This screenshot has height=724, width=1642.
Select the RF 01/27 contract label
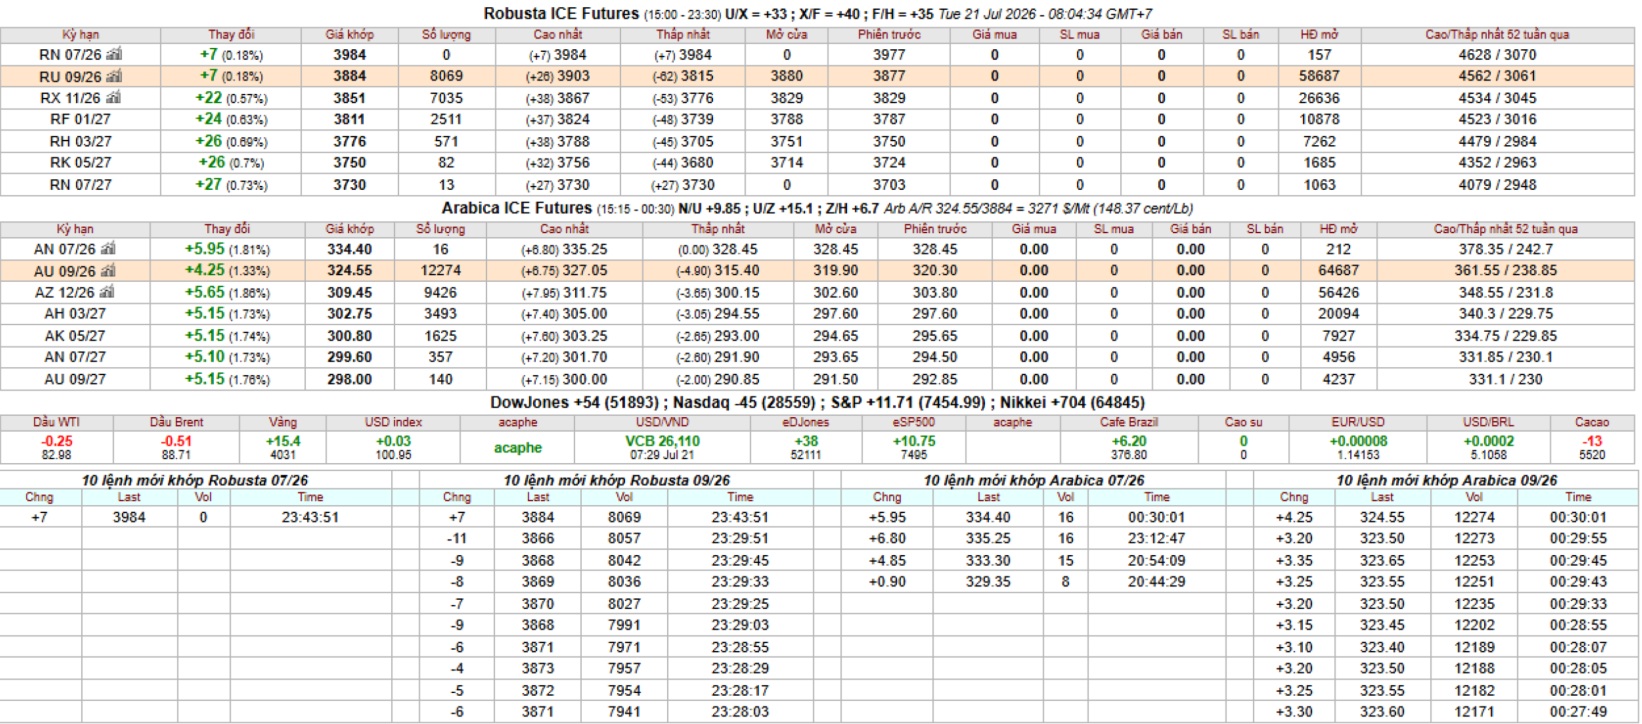(81, 119)
